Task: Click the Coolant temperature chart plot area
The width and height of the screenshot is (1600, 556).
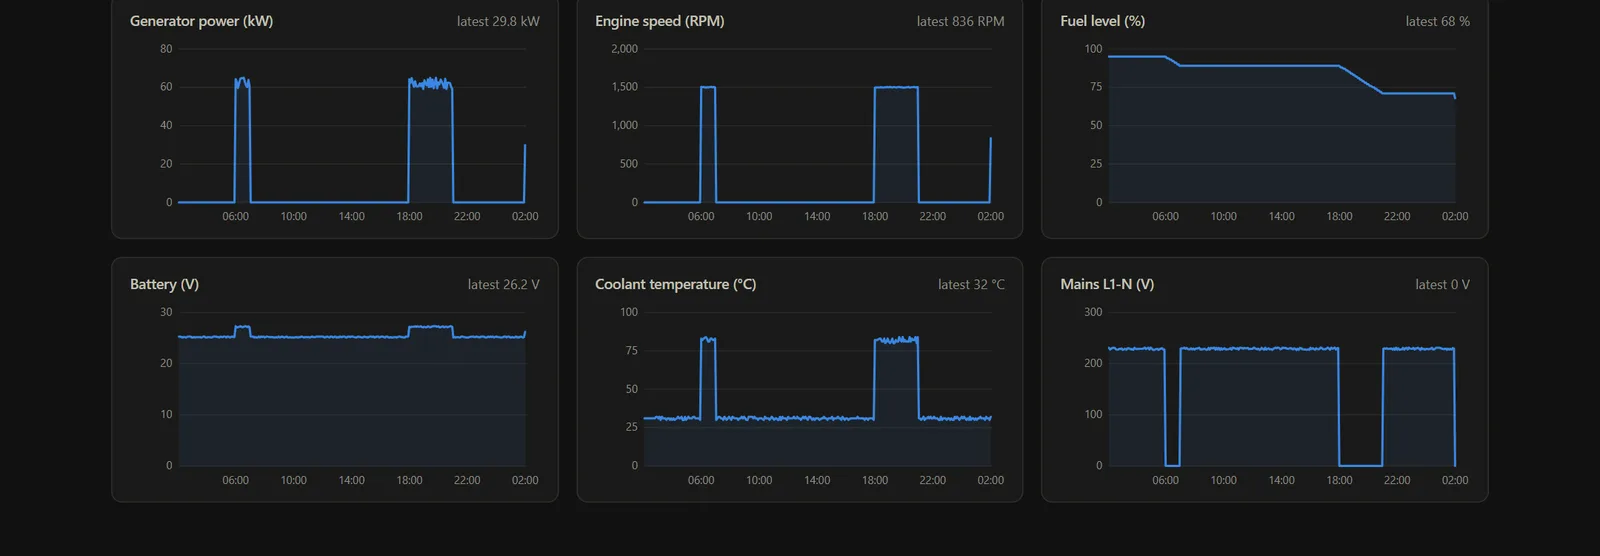Action: tap(817, 389)
